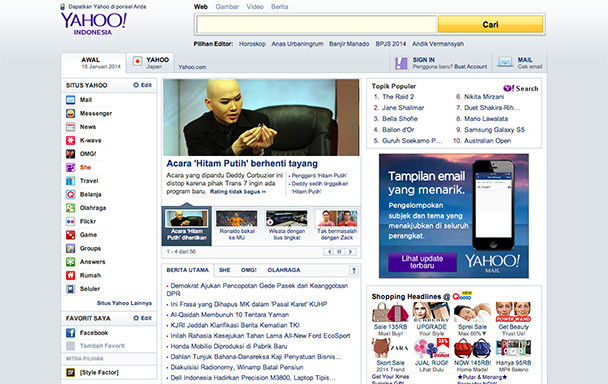Select the Web search tab

point(200,7)
